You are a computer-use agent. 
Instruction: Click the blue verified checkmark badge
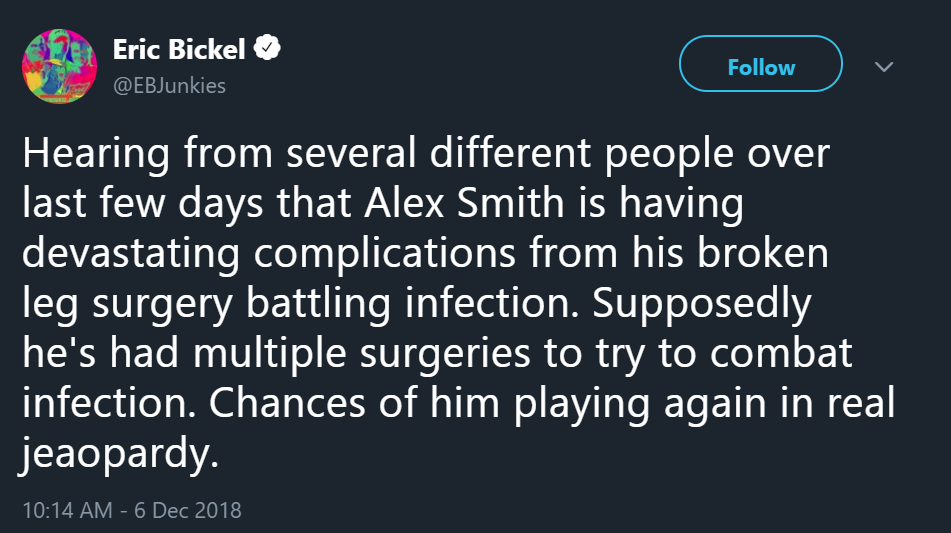(267, 48)
